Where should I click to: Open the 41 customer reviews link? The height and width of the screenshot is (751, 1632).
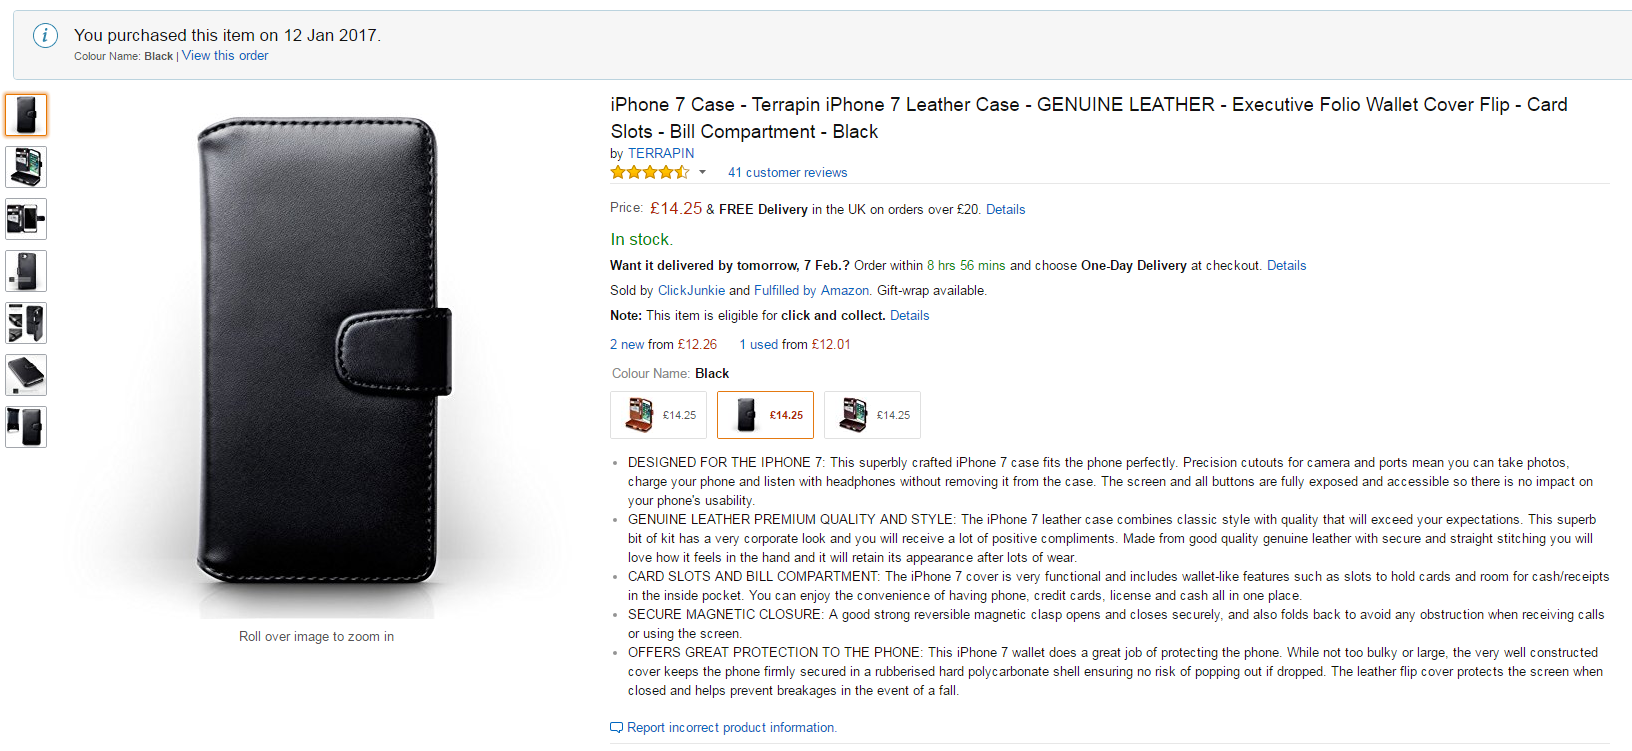pyautogui.click(x=787, y=172)
